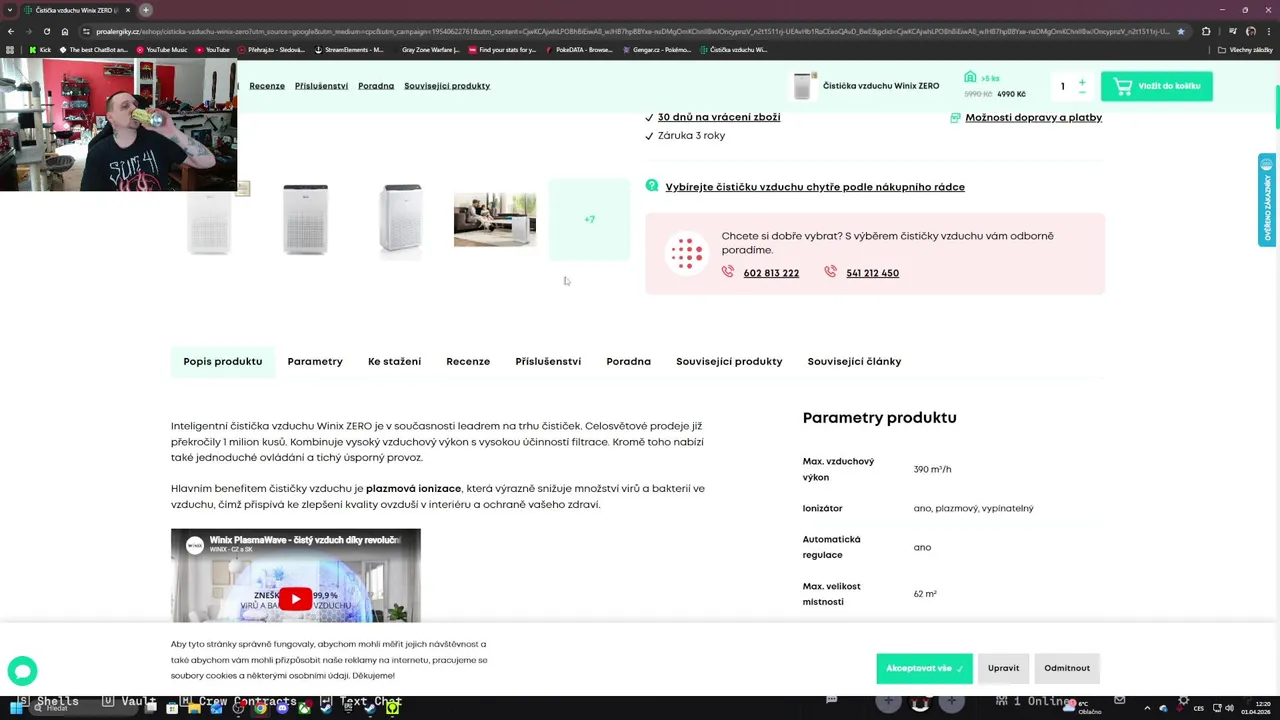
Task: Jump to Recenze in the sticky header
Action: (267, 86)
